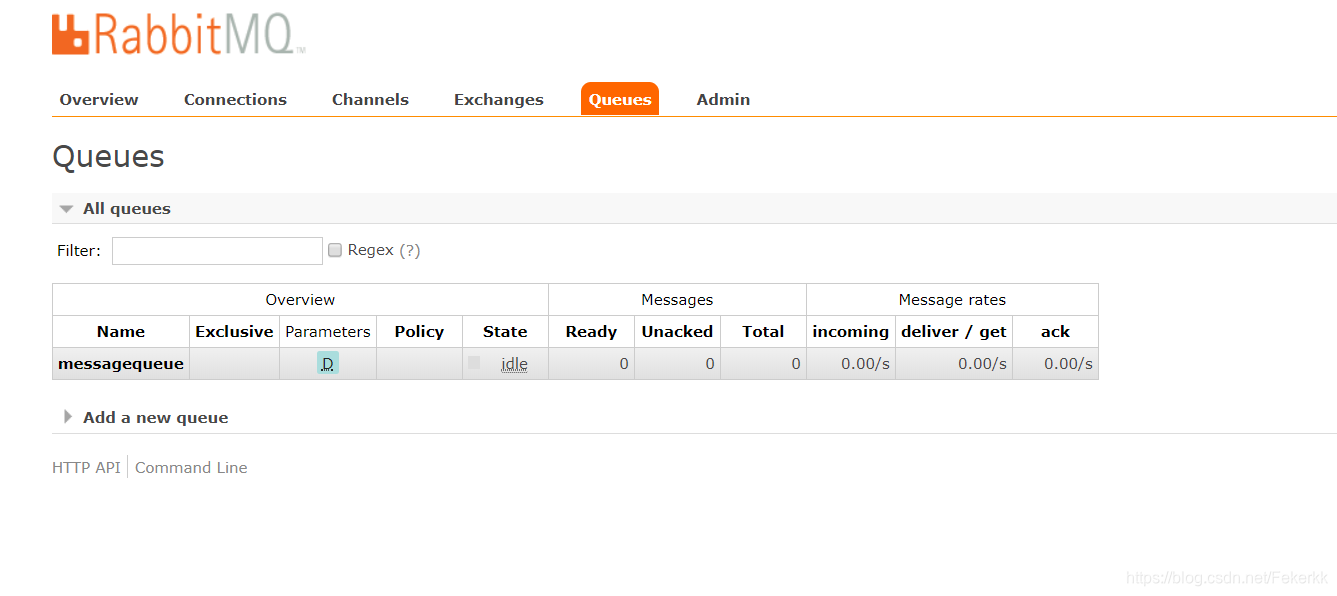The height and width of the screenshot is (596, 1337).
Task: Click the incoming 0.00/s rate value
Action: (865, 364)
